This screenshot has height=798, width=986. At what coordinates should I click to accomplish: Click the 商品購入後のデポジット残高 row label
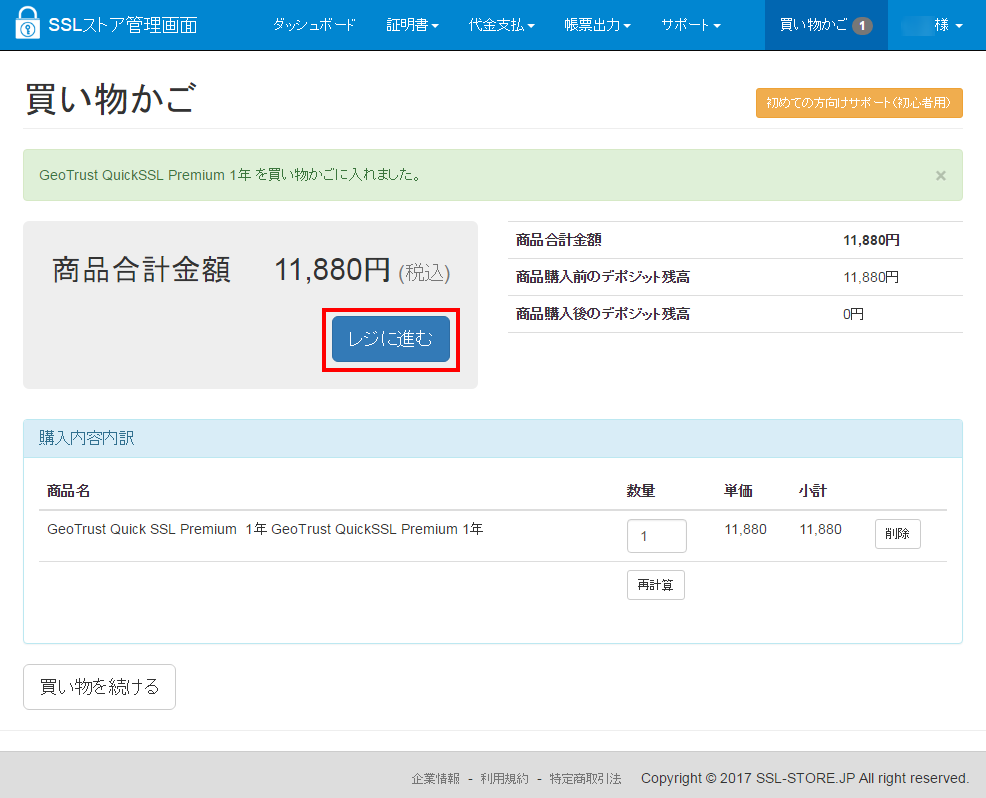603,314
